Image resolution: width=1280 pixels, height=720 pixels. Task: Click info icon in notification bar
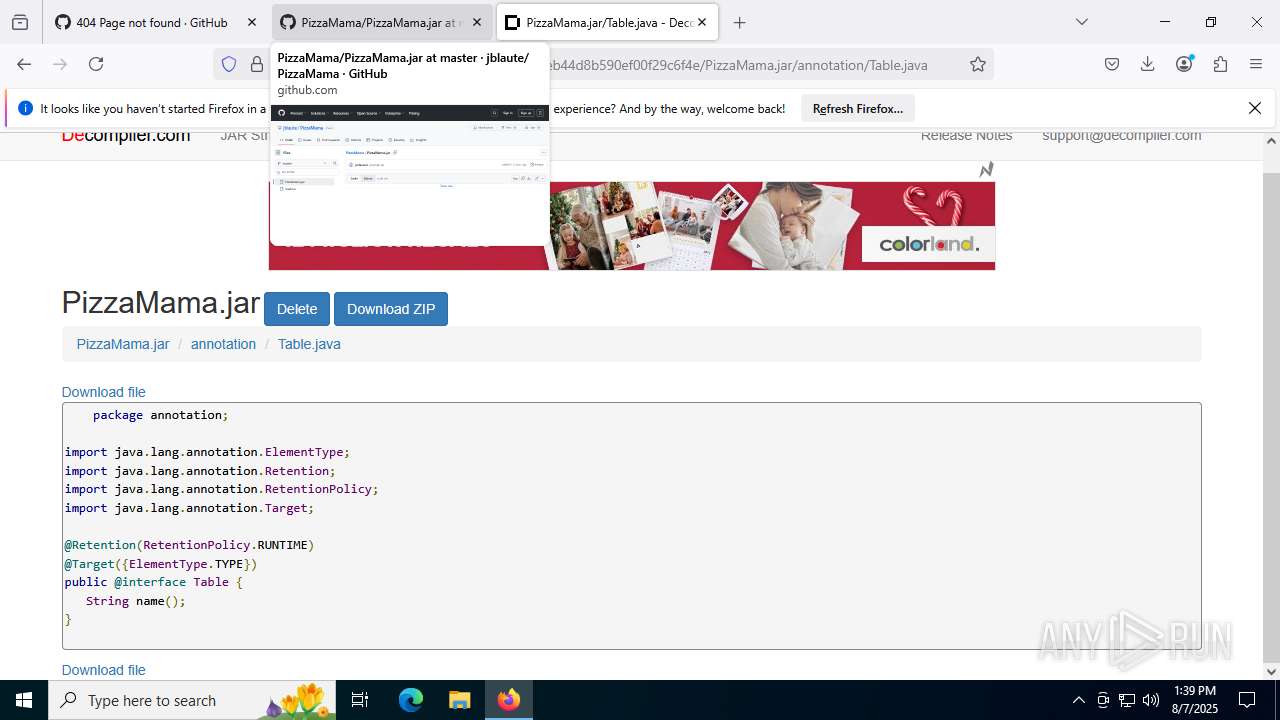tap(25, 108)
